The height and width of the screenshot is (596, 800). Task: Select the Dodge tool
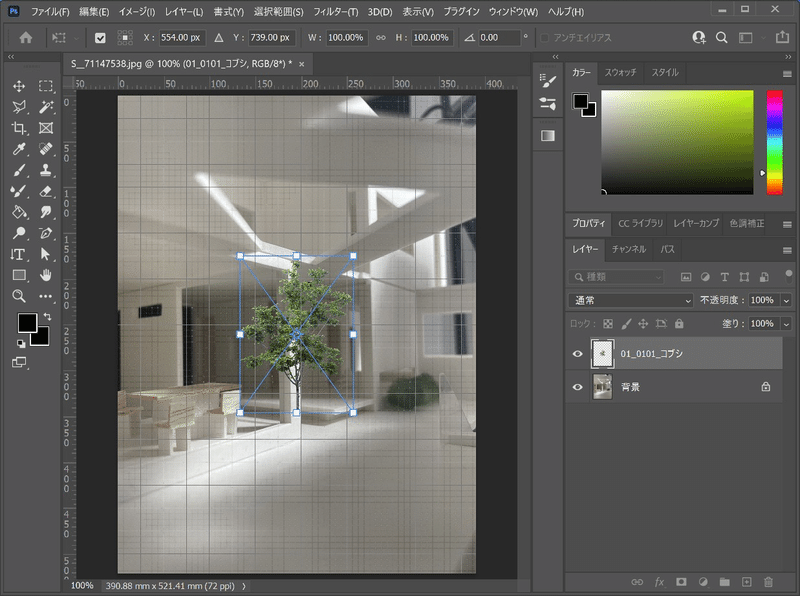(19, 233)
